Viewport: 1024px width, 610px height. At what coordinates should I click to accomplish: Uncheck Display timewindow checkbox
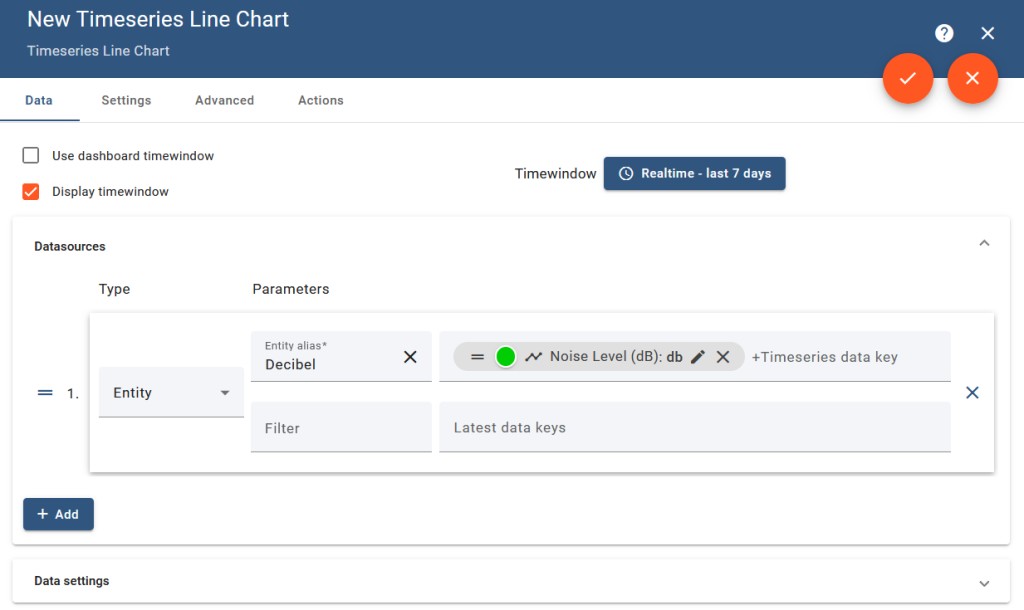tap(31, 191)
